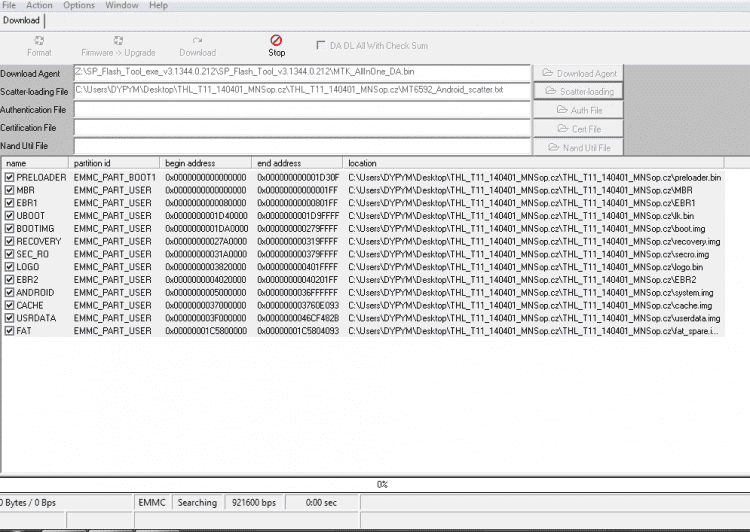Click end address 0x0000000036FFFFFF cell
The image size is (750, 532).
[298, 292]
